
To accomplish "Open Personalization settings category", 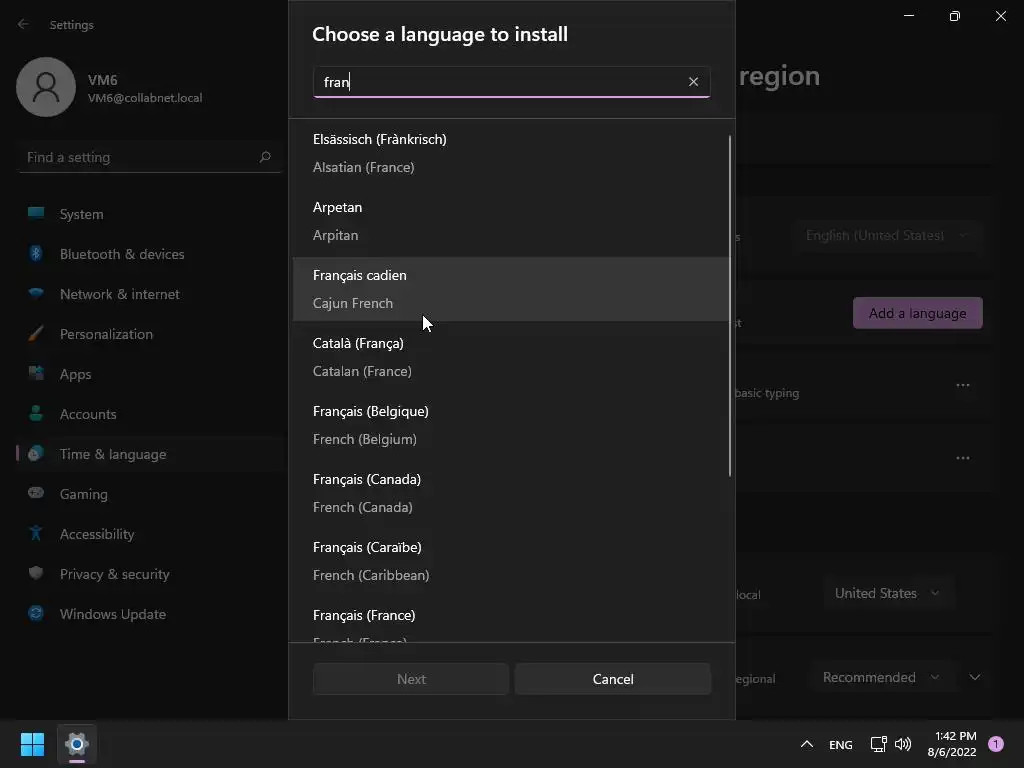I will pos(150,334).
